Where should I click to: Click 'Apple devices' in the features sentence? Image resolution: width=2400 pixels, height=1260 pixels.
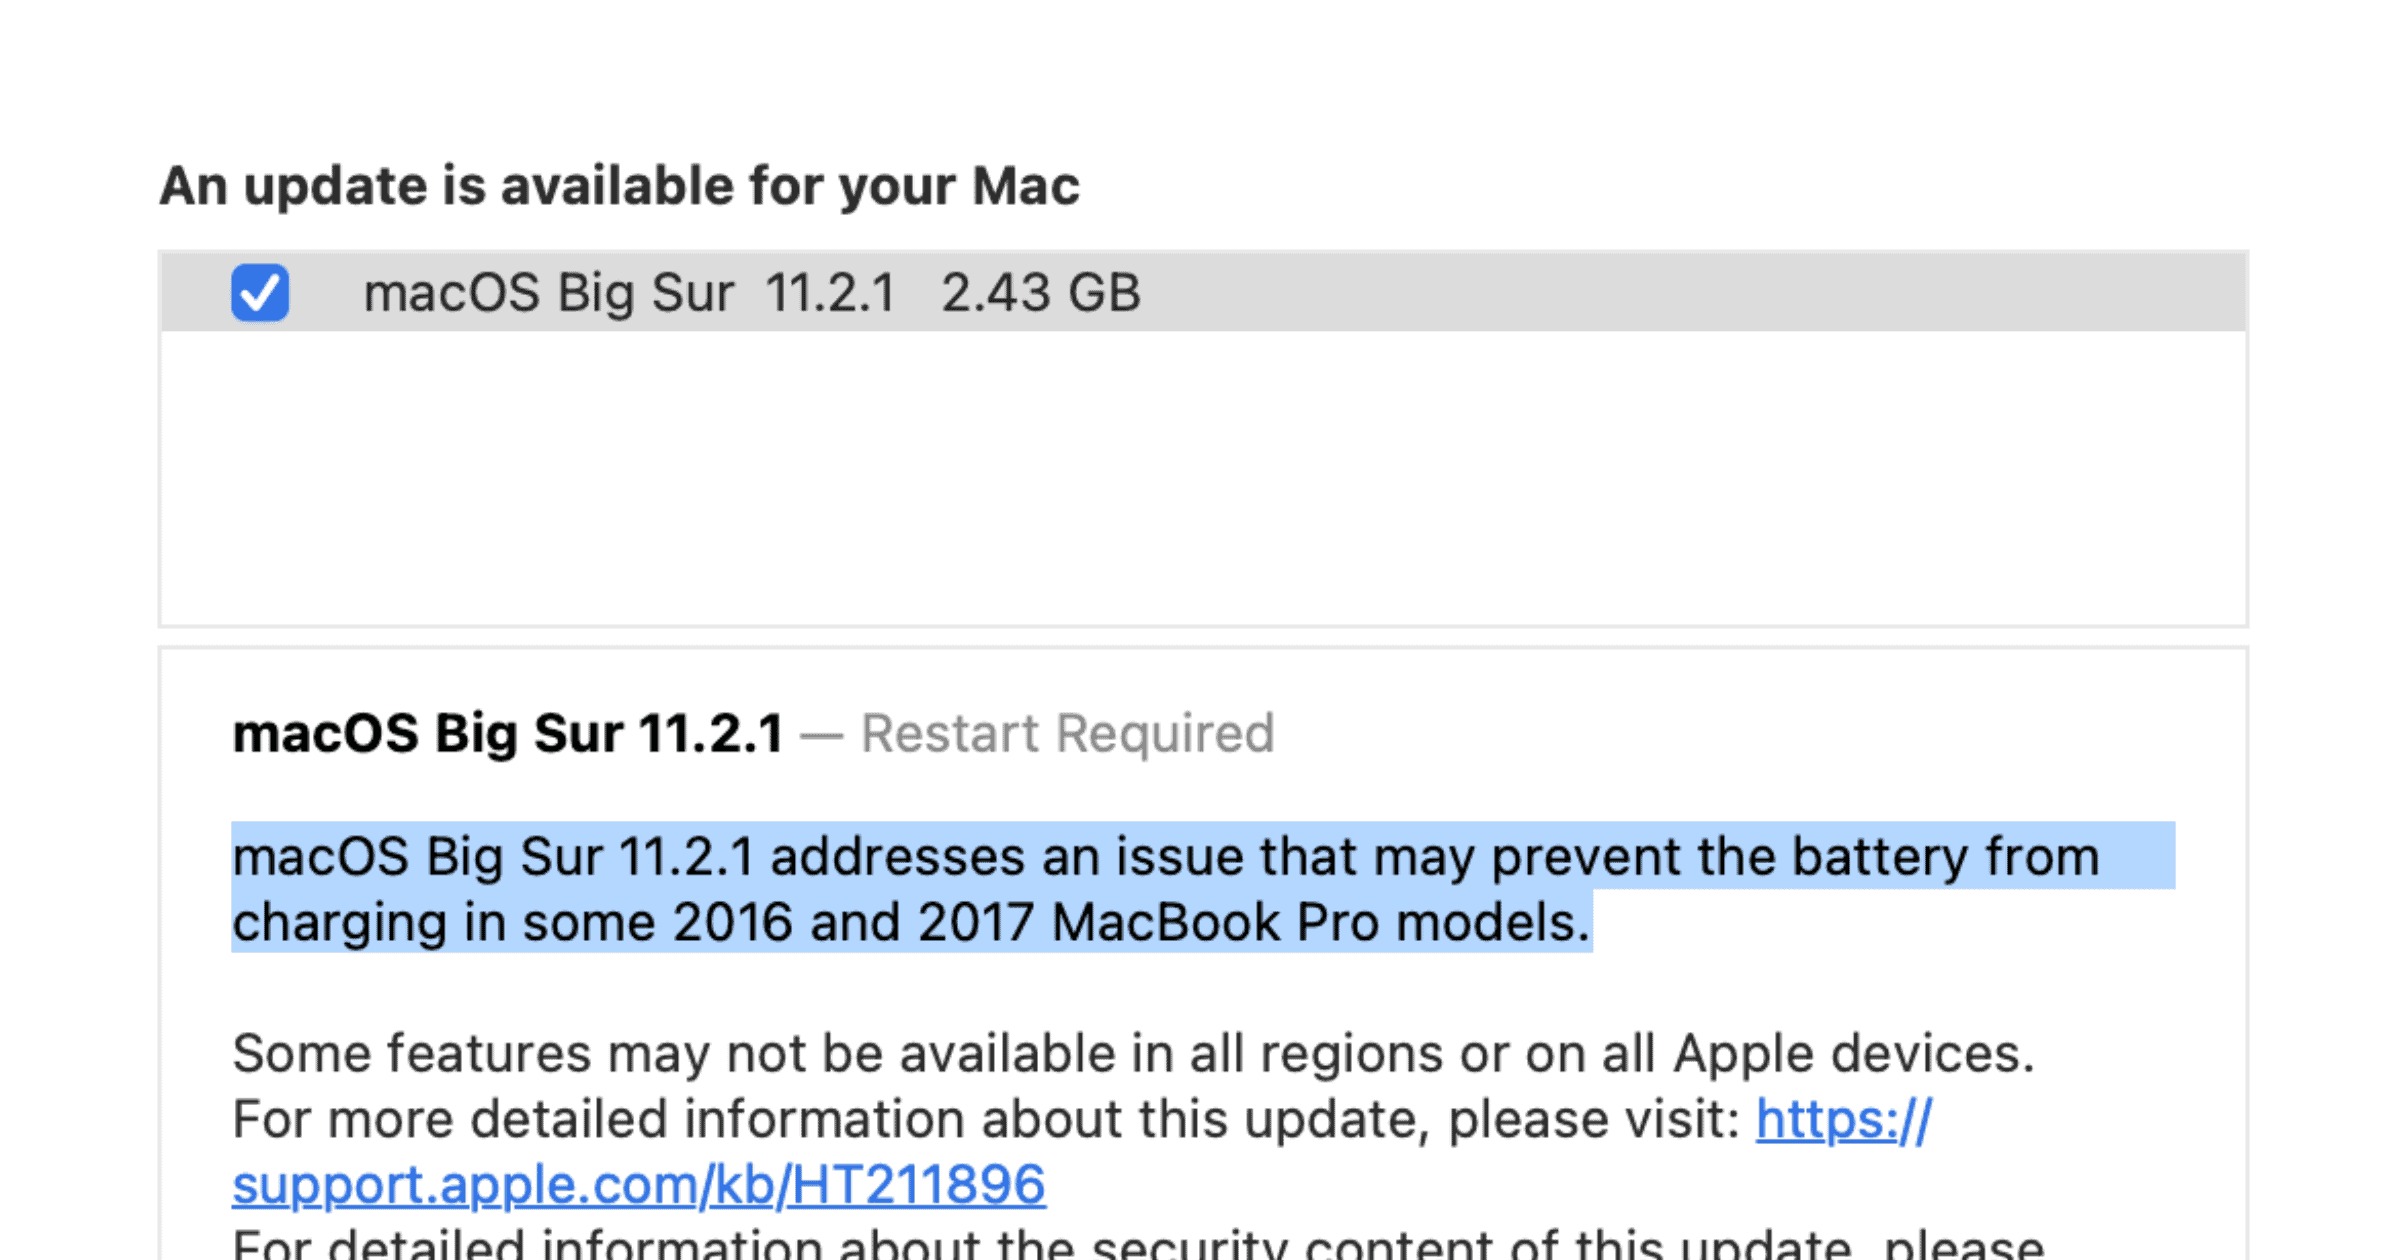coord(1852,1054)
